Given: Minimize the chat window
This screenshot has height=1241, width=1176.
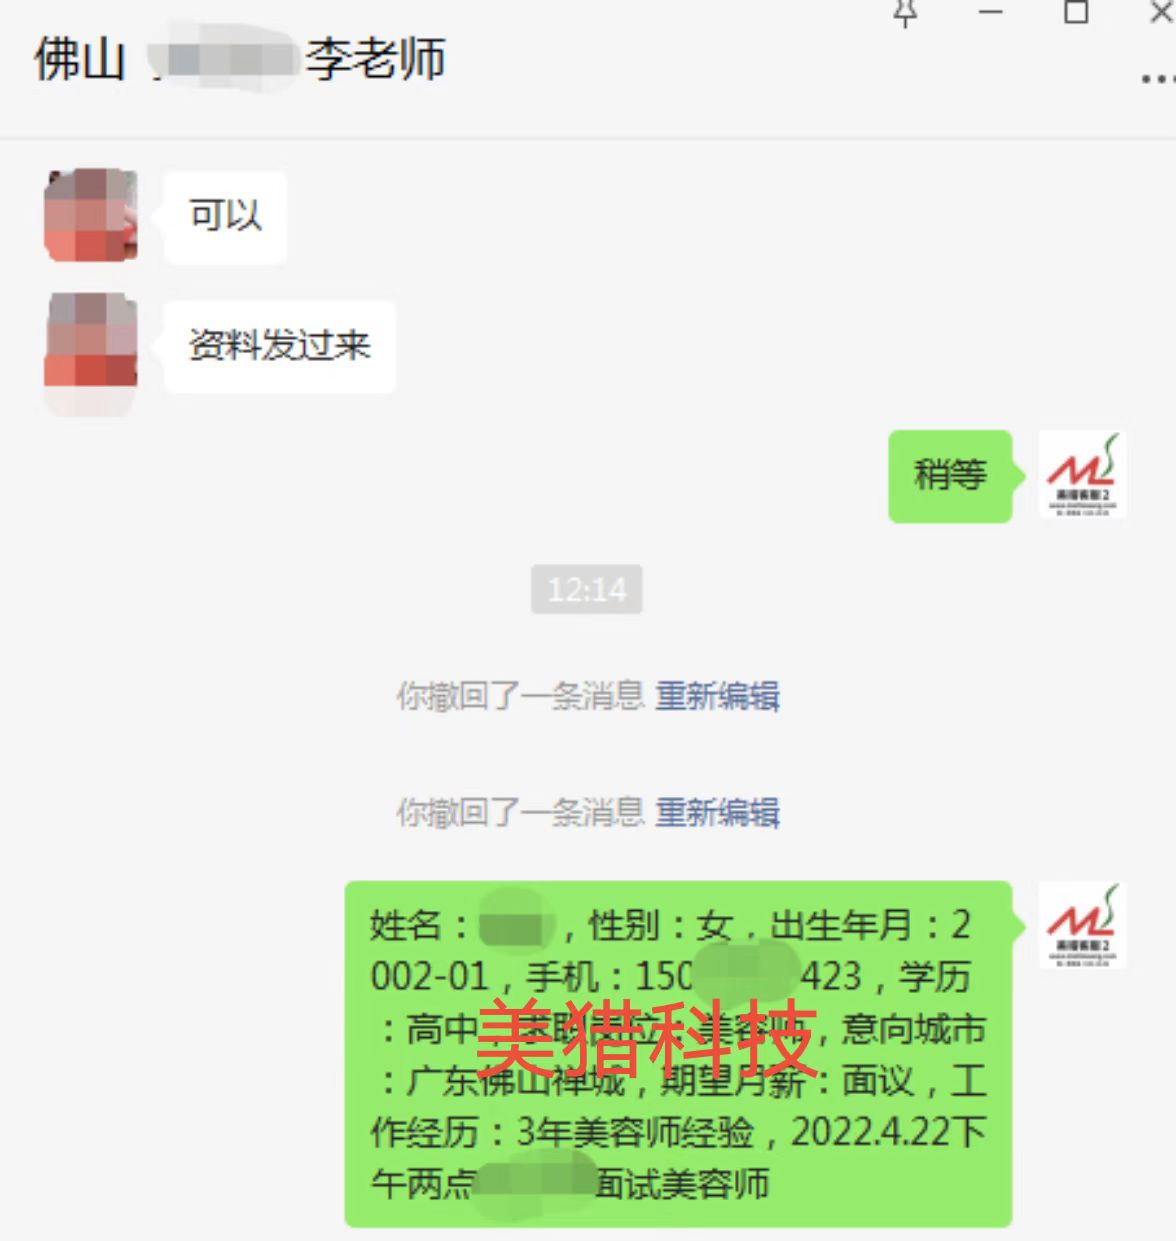Looking at the screenshot, I should (x=990, y=12).
